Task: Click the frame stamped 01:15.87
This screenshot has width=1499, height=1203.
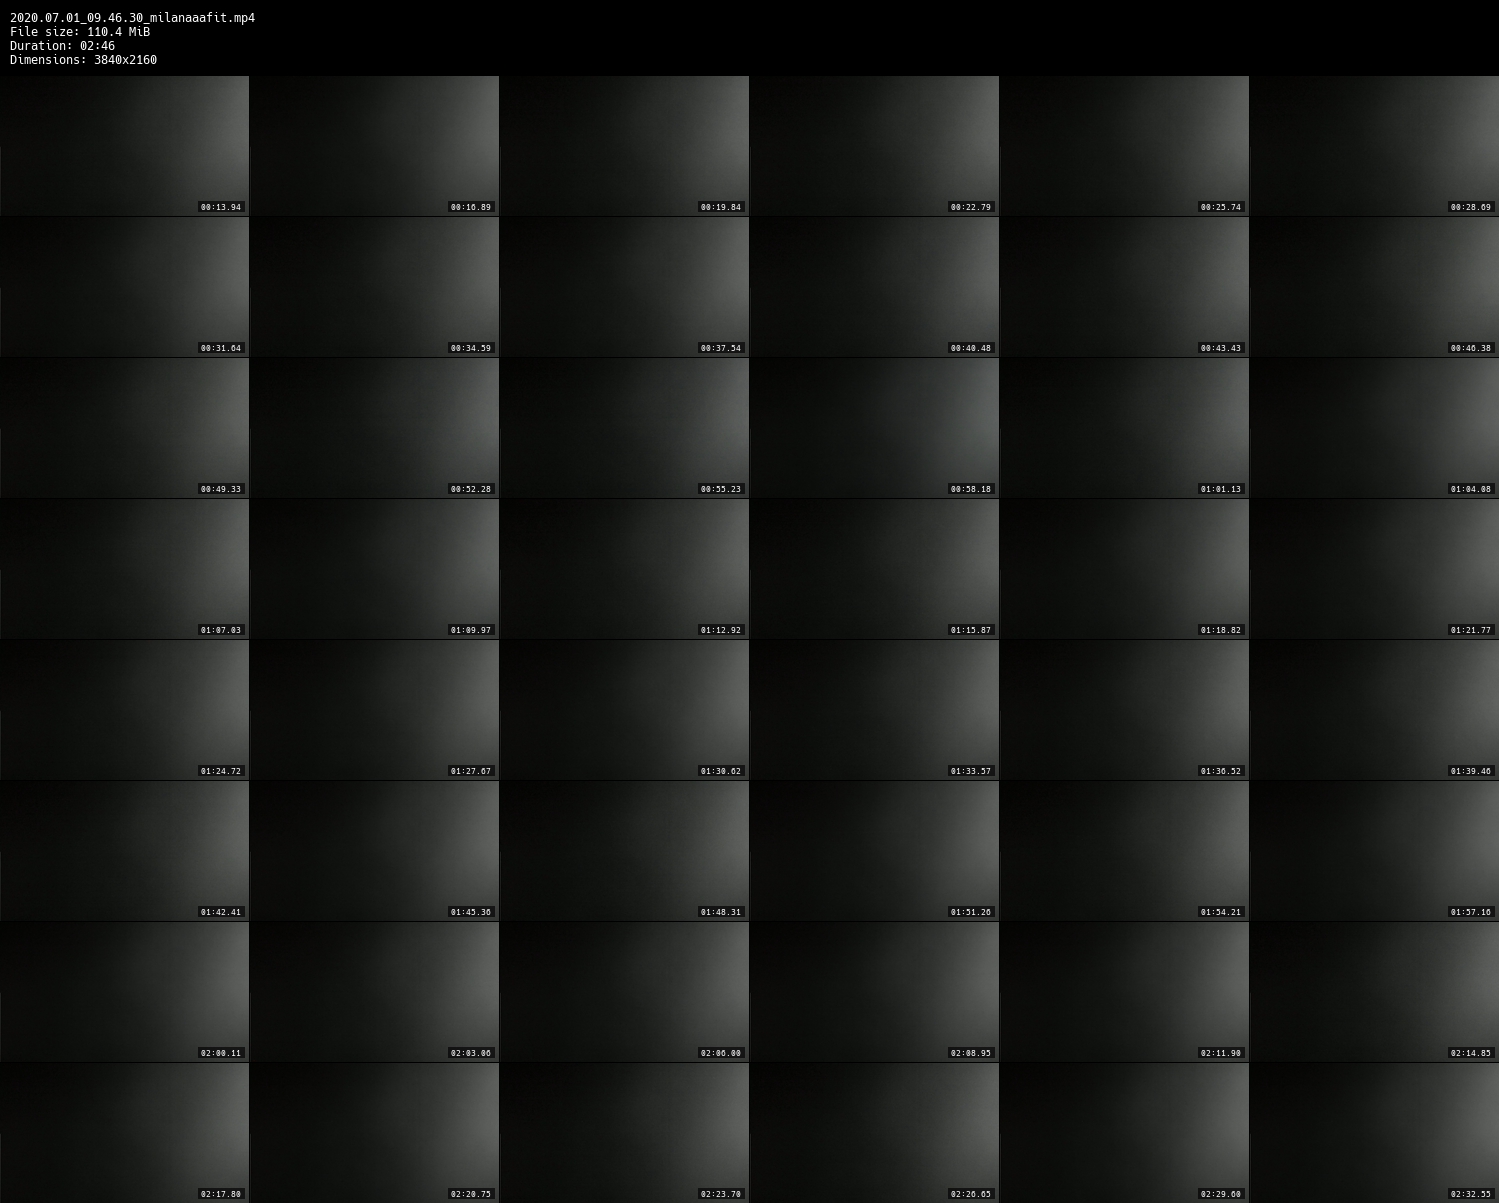Action: tap(874, 569)
